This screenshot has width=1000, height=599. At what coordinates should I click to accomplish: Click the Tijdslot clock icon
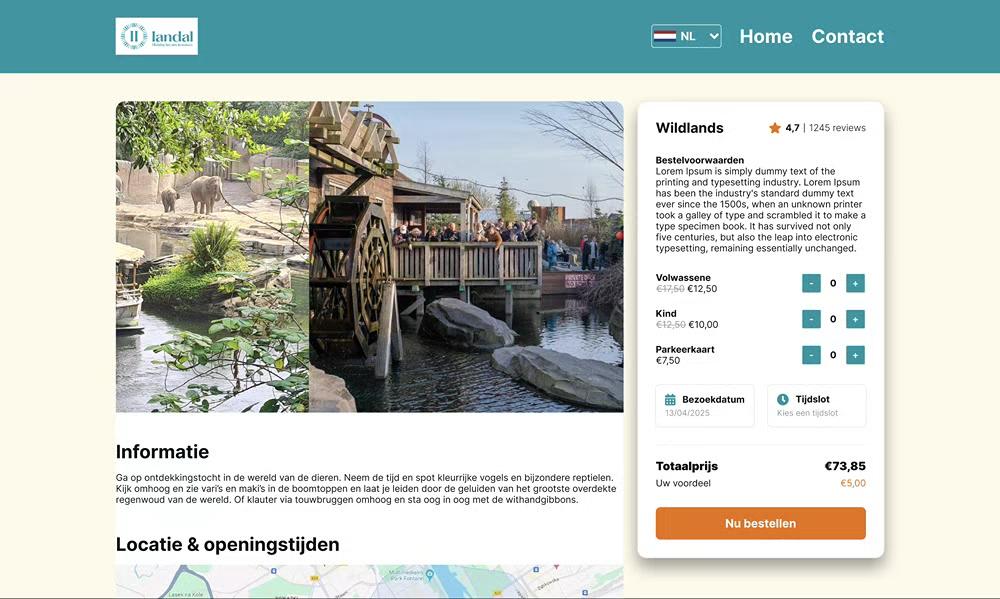783,399
